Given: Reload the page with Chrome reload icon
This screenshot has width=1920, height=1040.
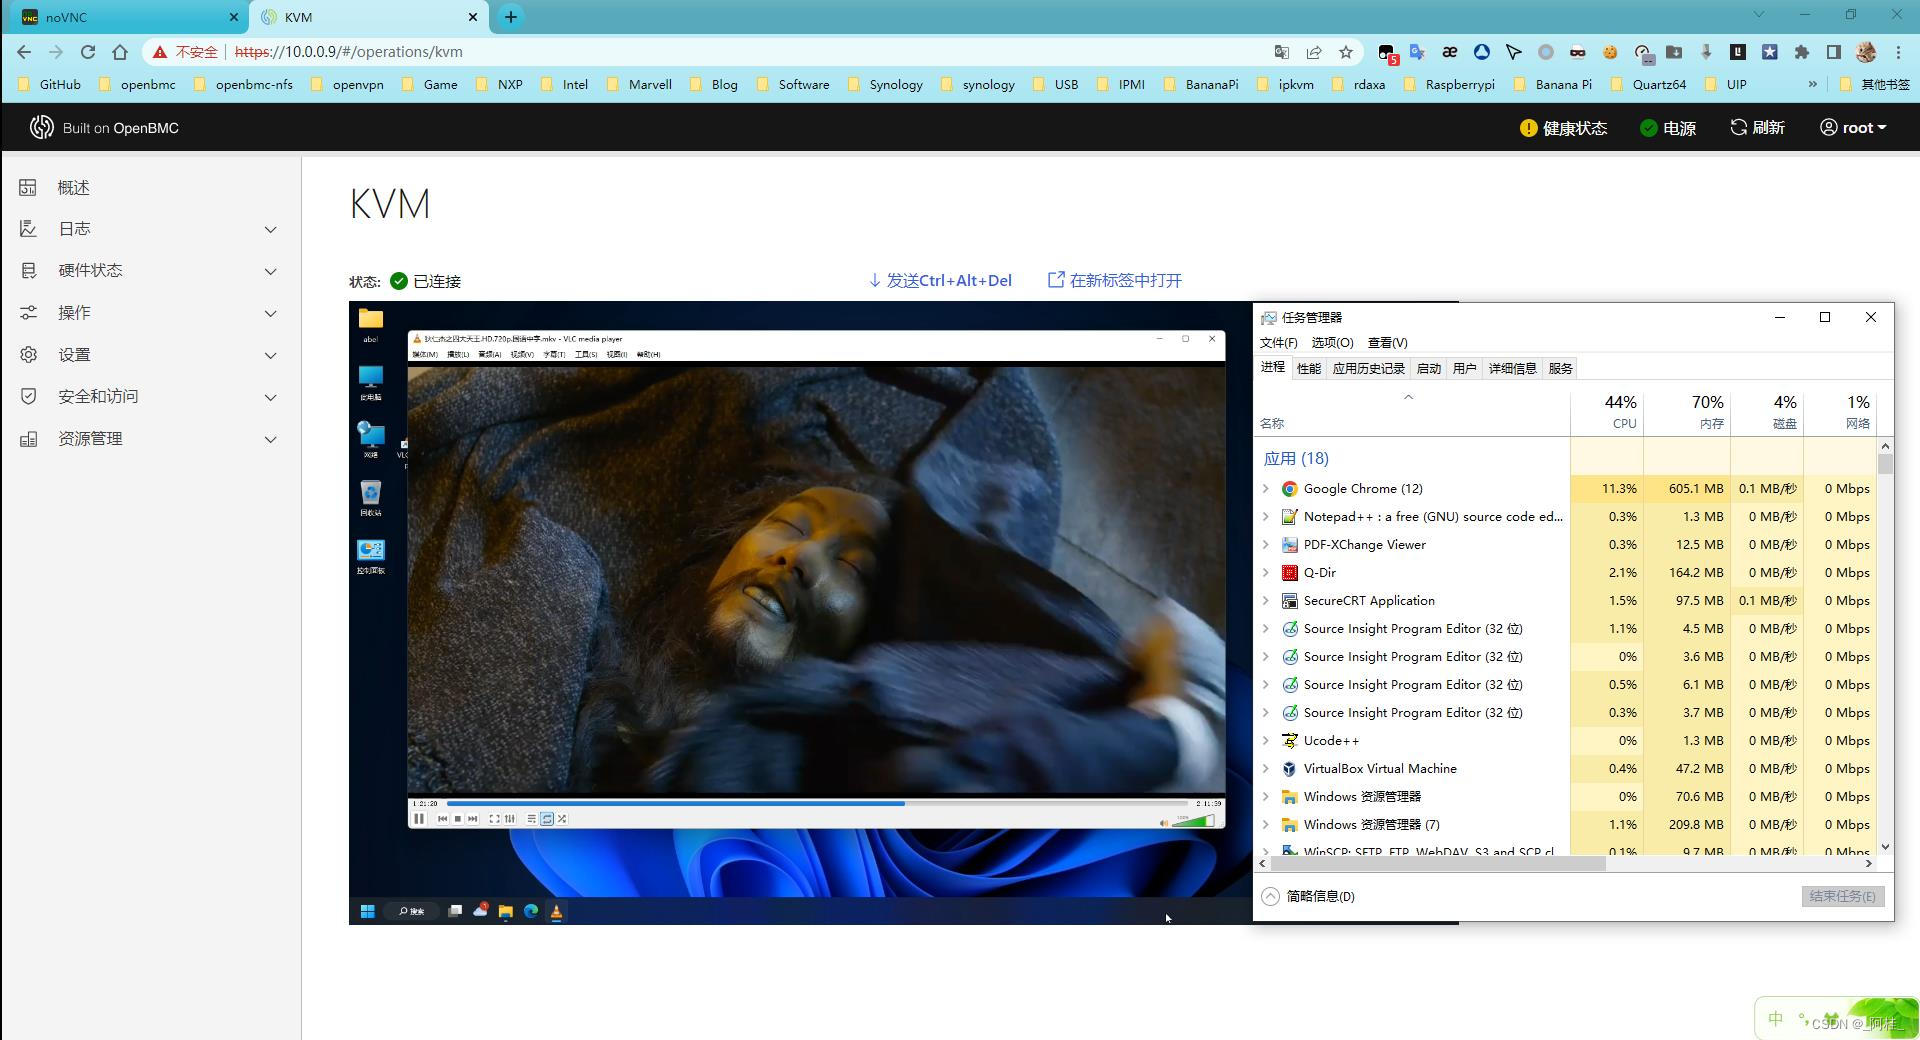Looking at the screenshot, I should pos(88,52).
